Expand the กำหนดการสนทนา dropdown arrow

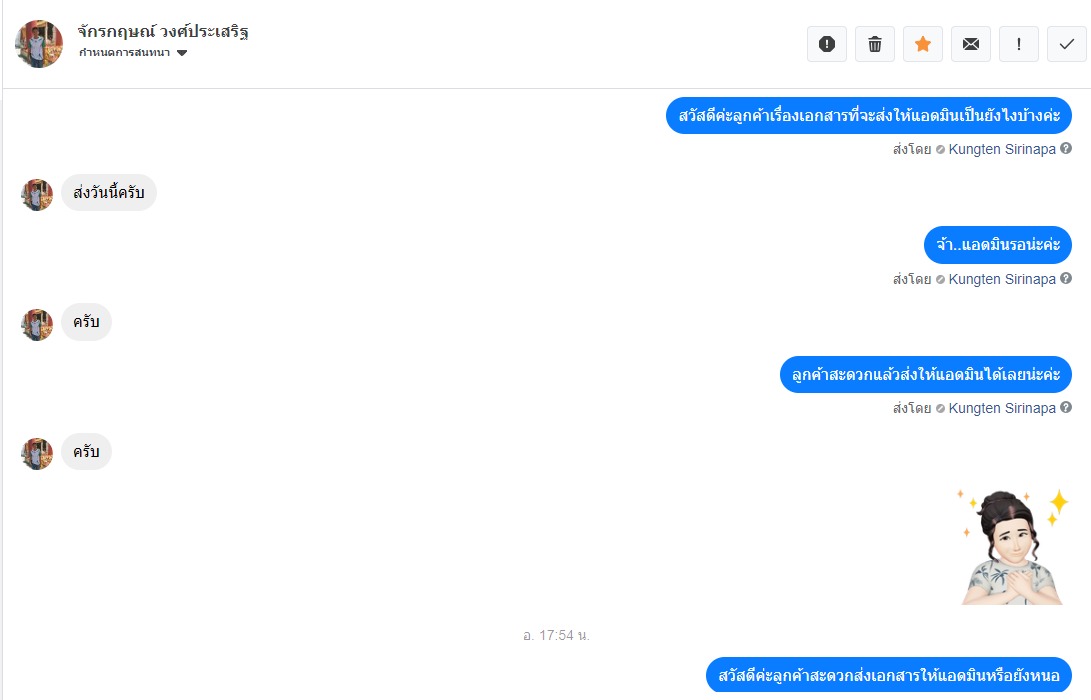(x=182, y=53)
